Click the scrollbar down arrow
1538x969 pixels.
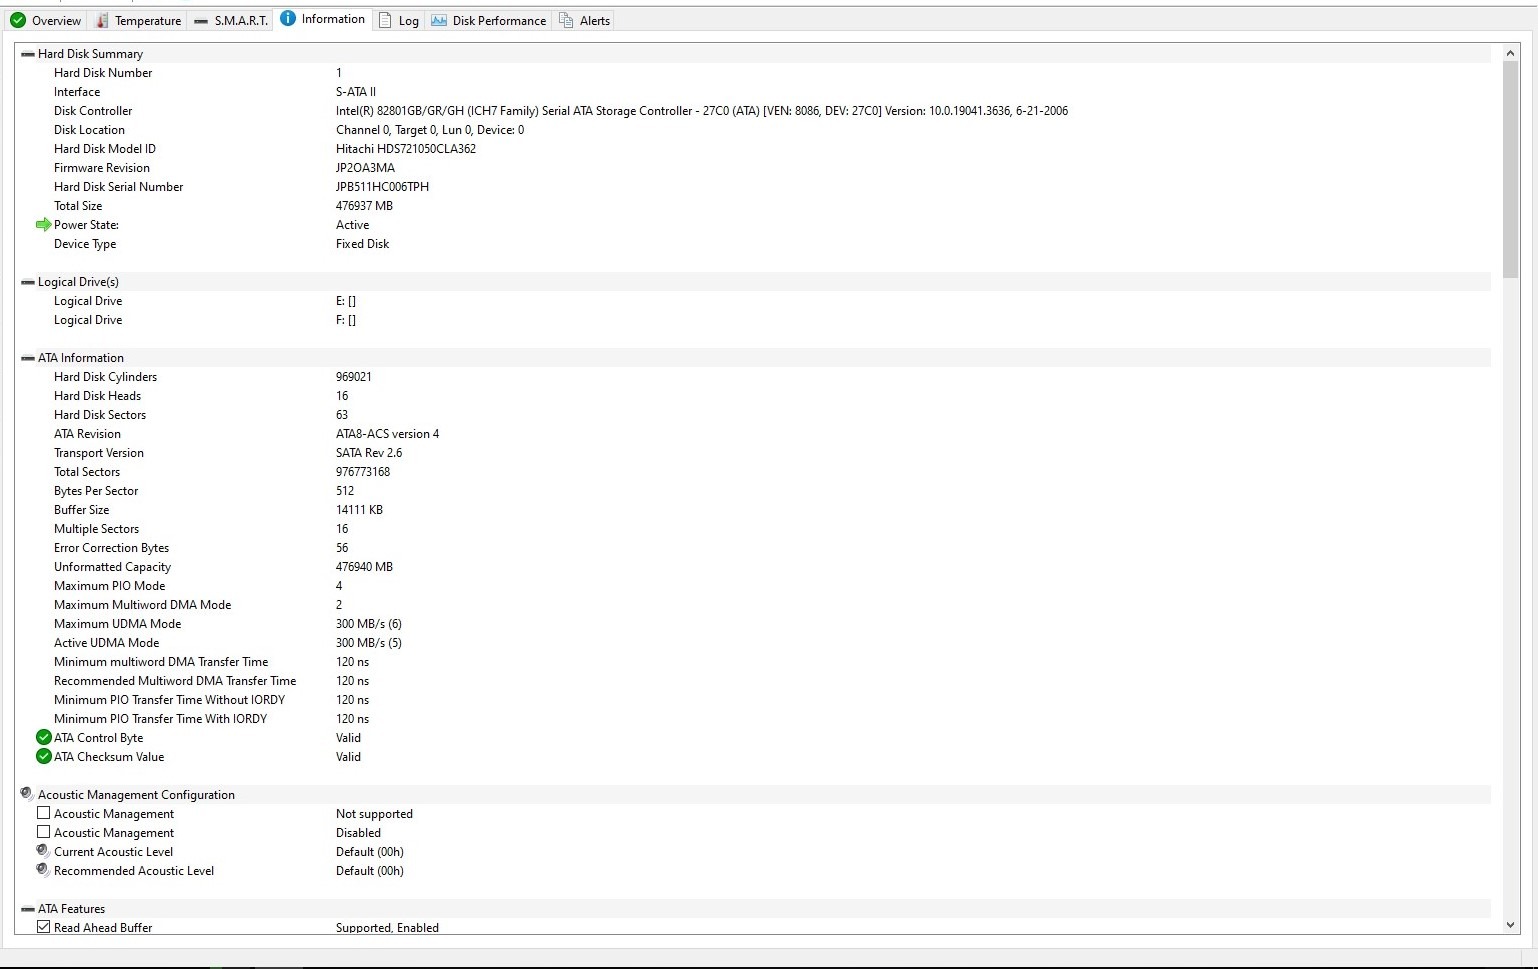[x=1510, y=925]
